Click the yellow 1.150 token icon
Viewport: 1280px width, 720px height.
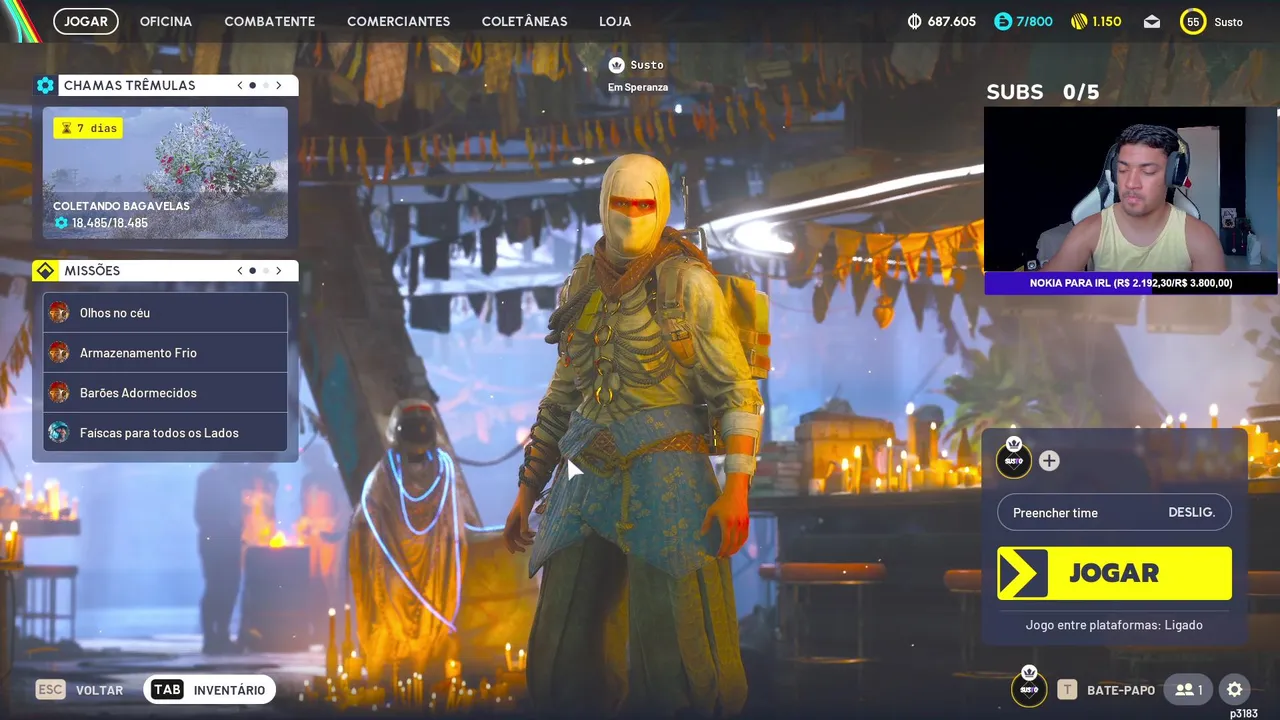click(x=1079, y=21)
